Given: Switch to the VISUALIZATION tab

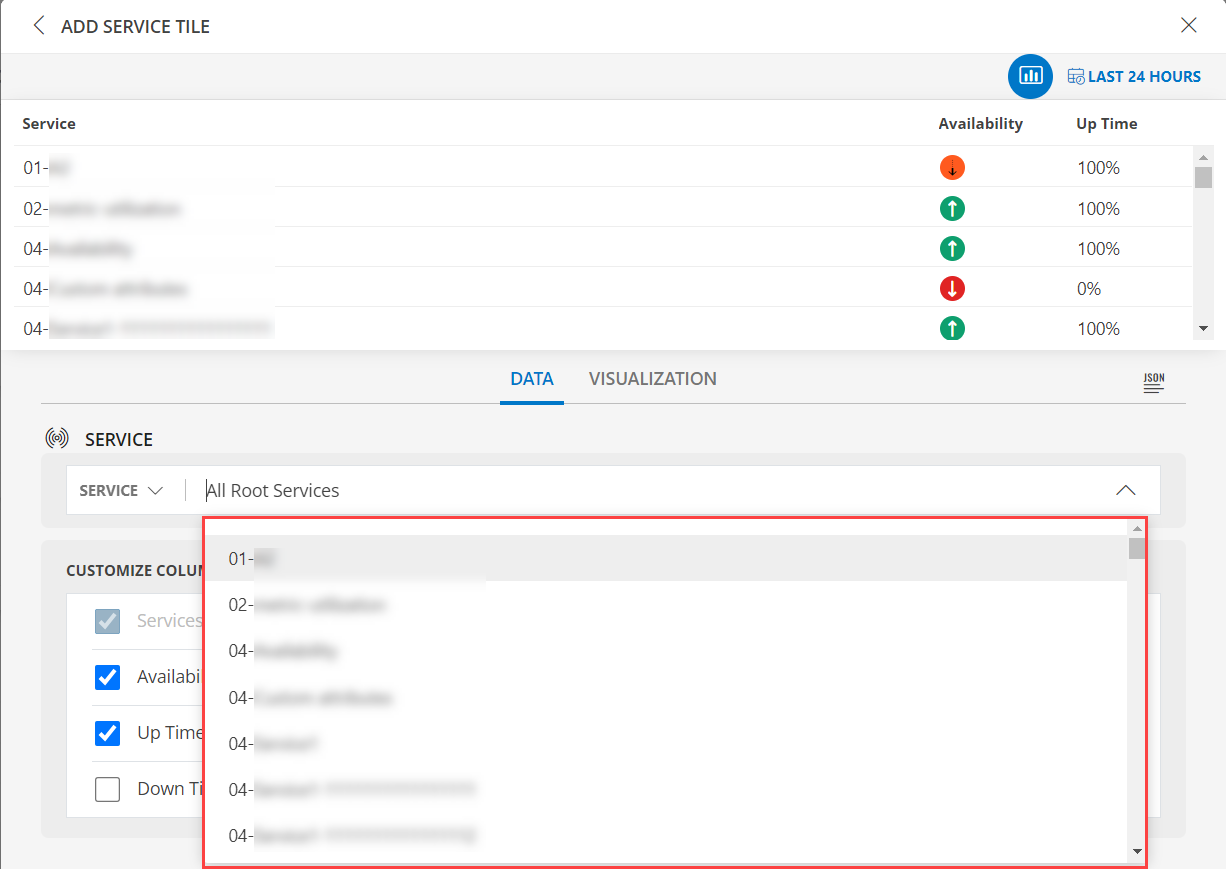Looking at the screenshot, I should (652, 378).
